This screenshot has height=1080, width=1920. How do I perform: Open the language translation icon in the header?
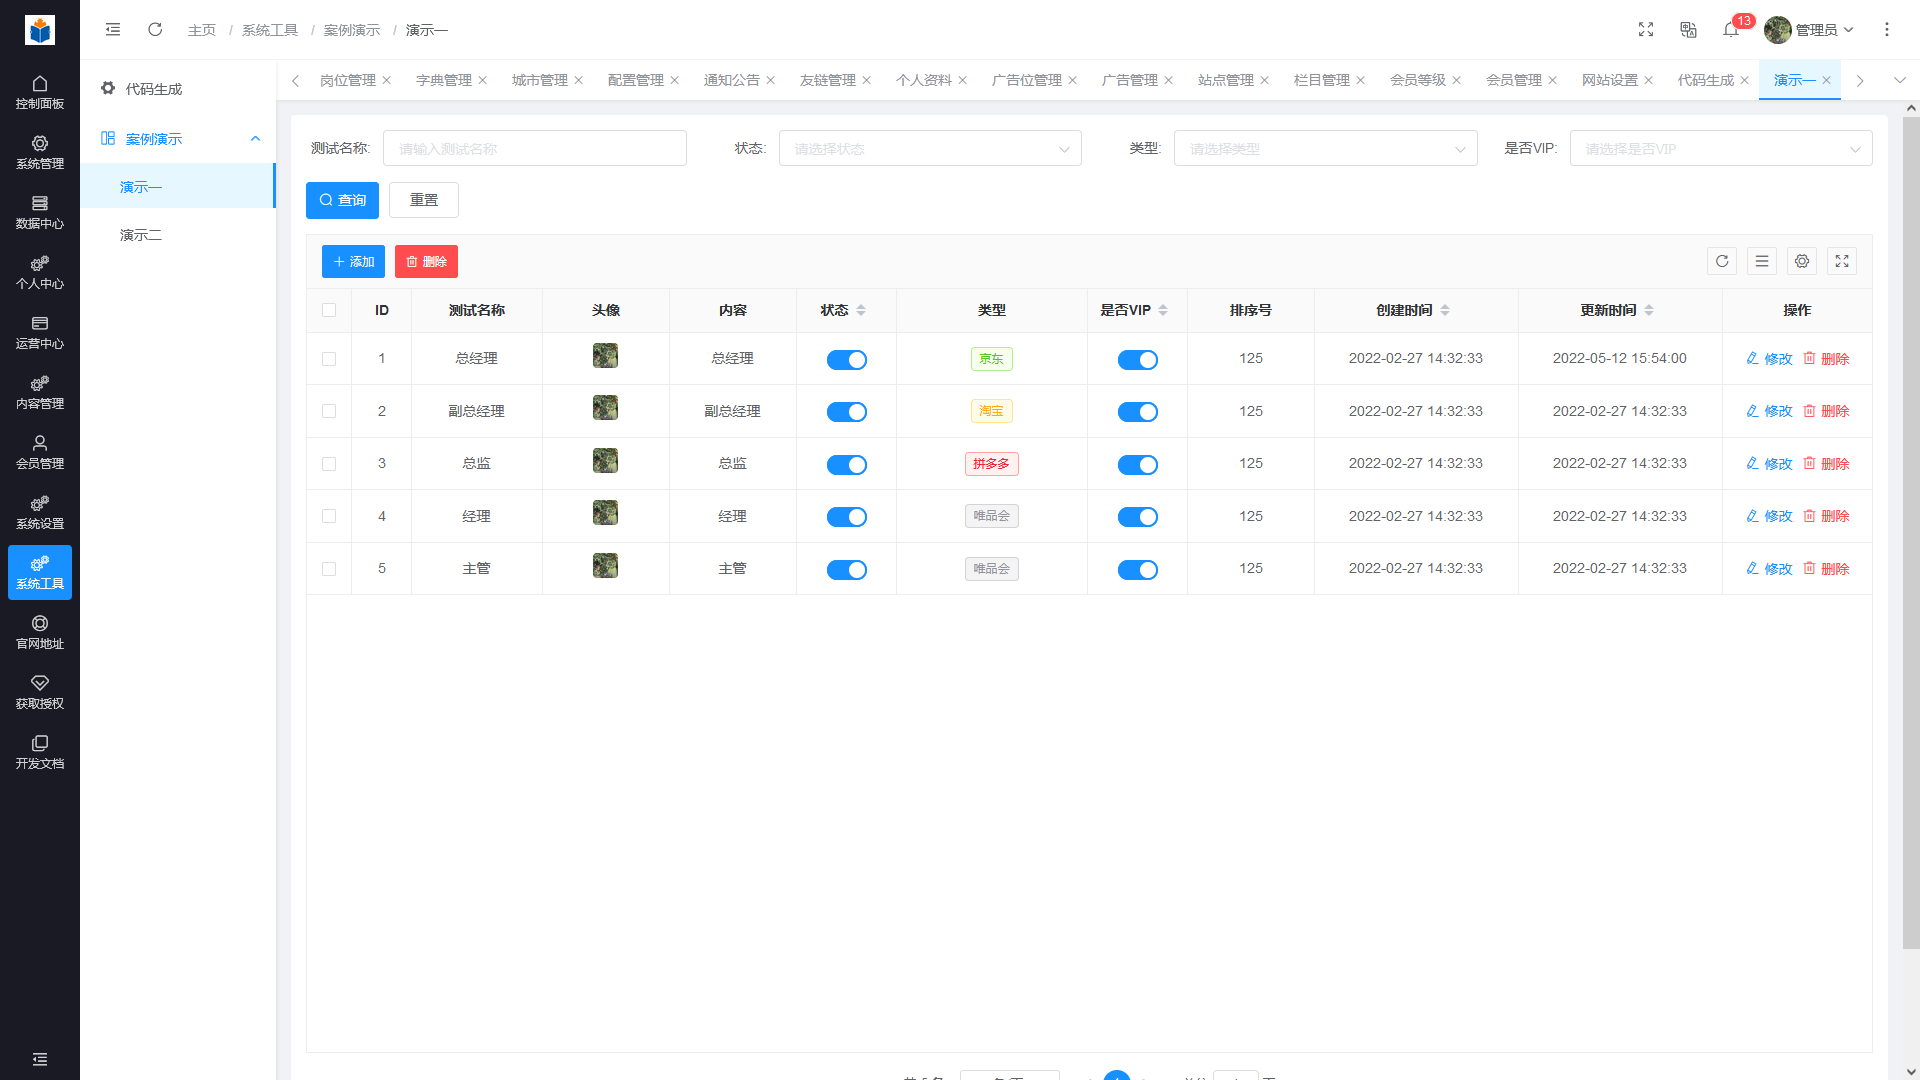(1688, 30)
